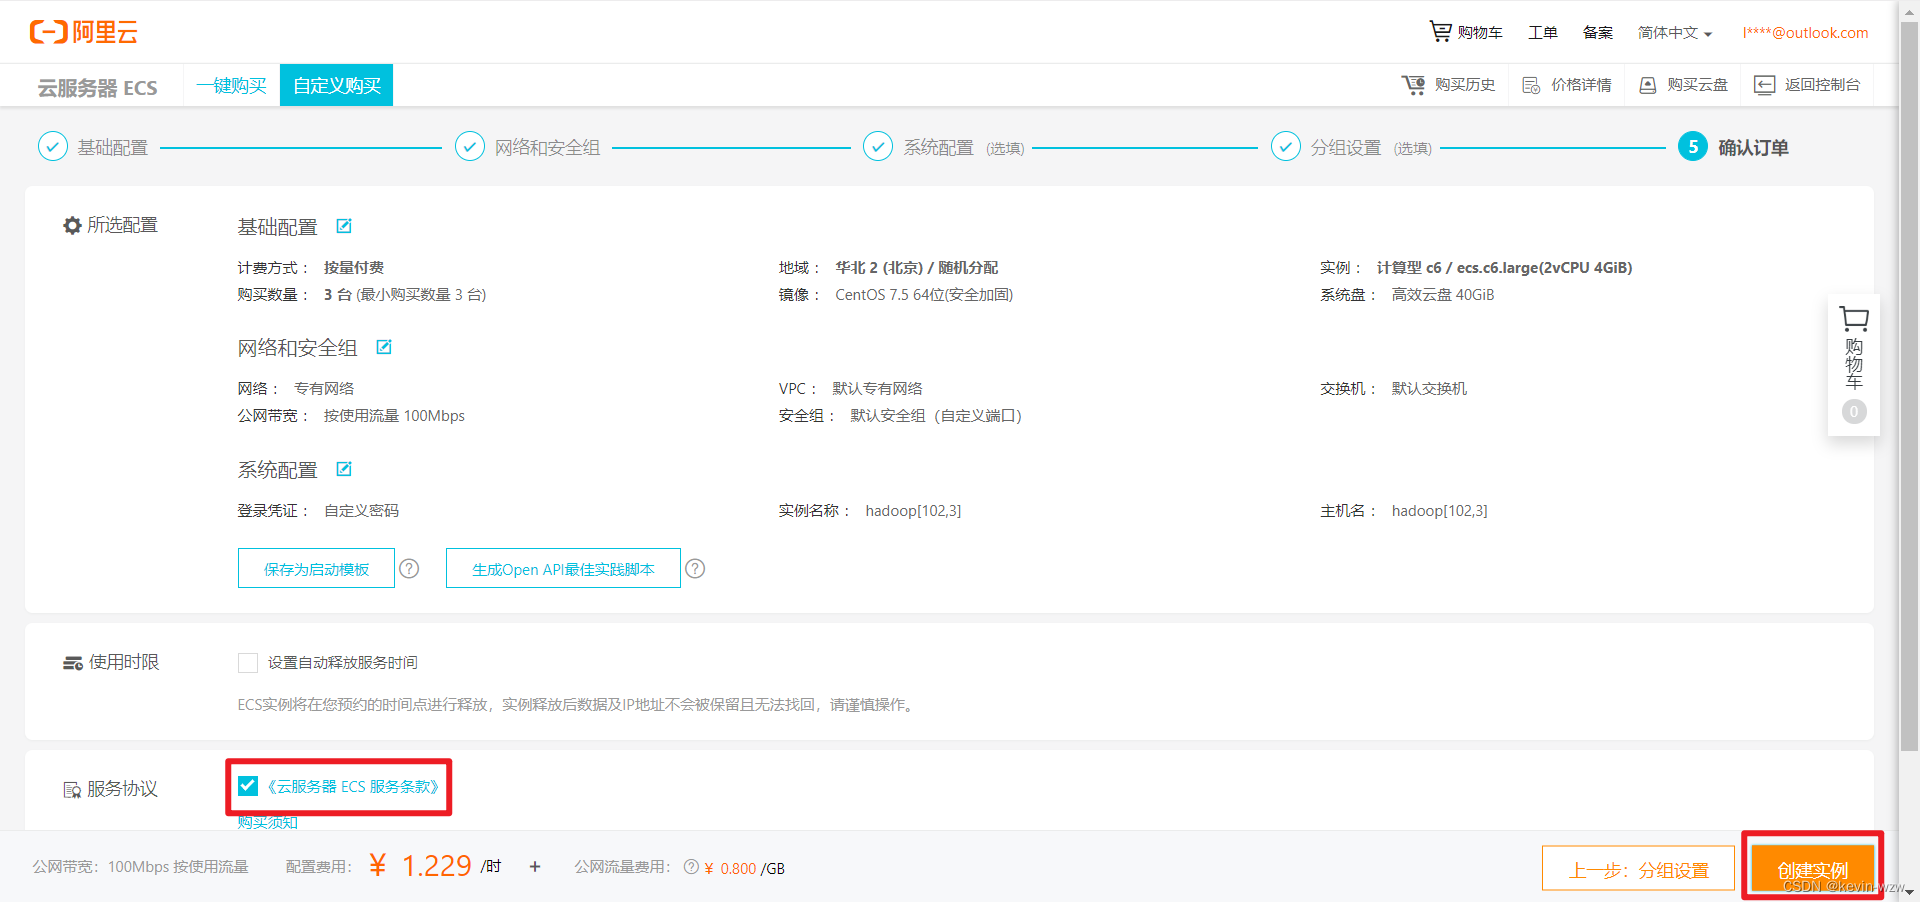
Task: Click the 使用时限 section icon
Action: (73, 663)
